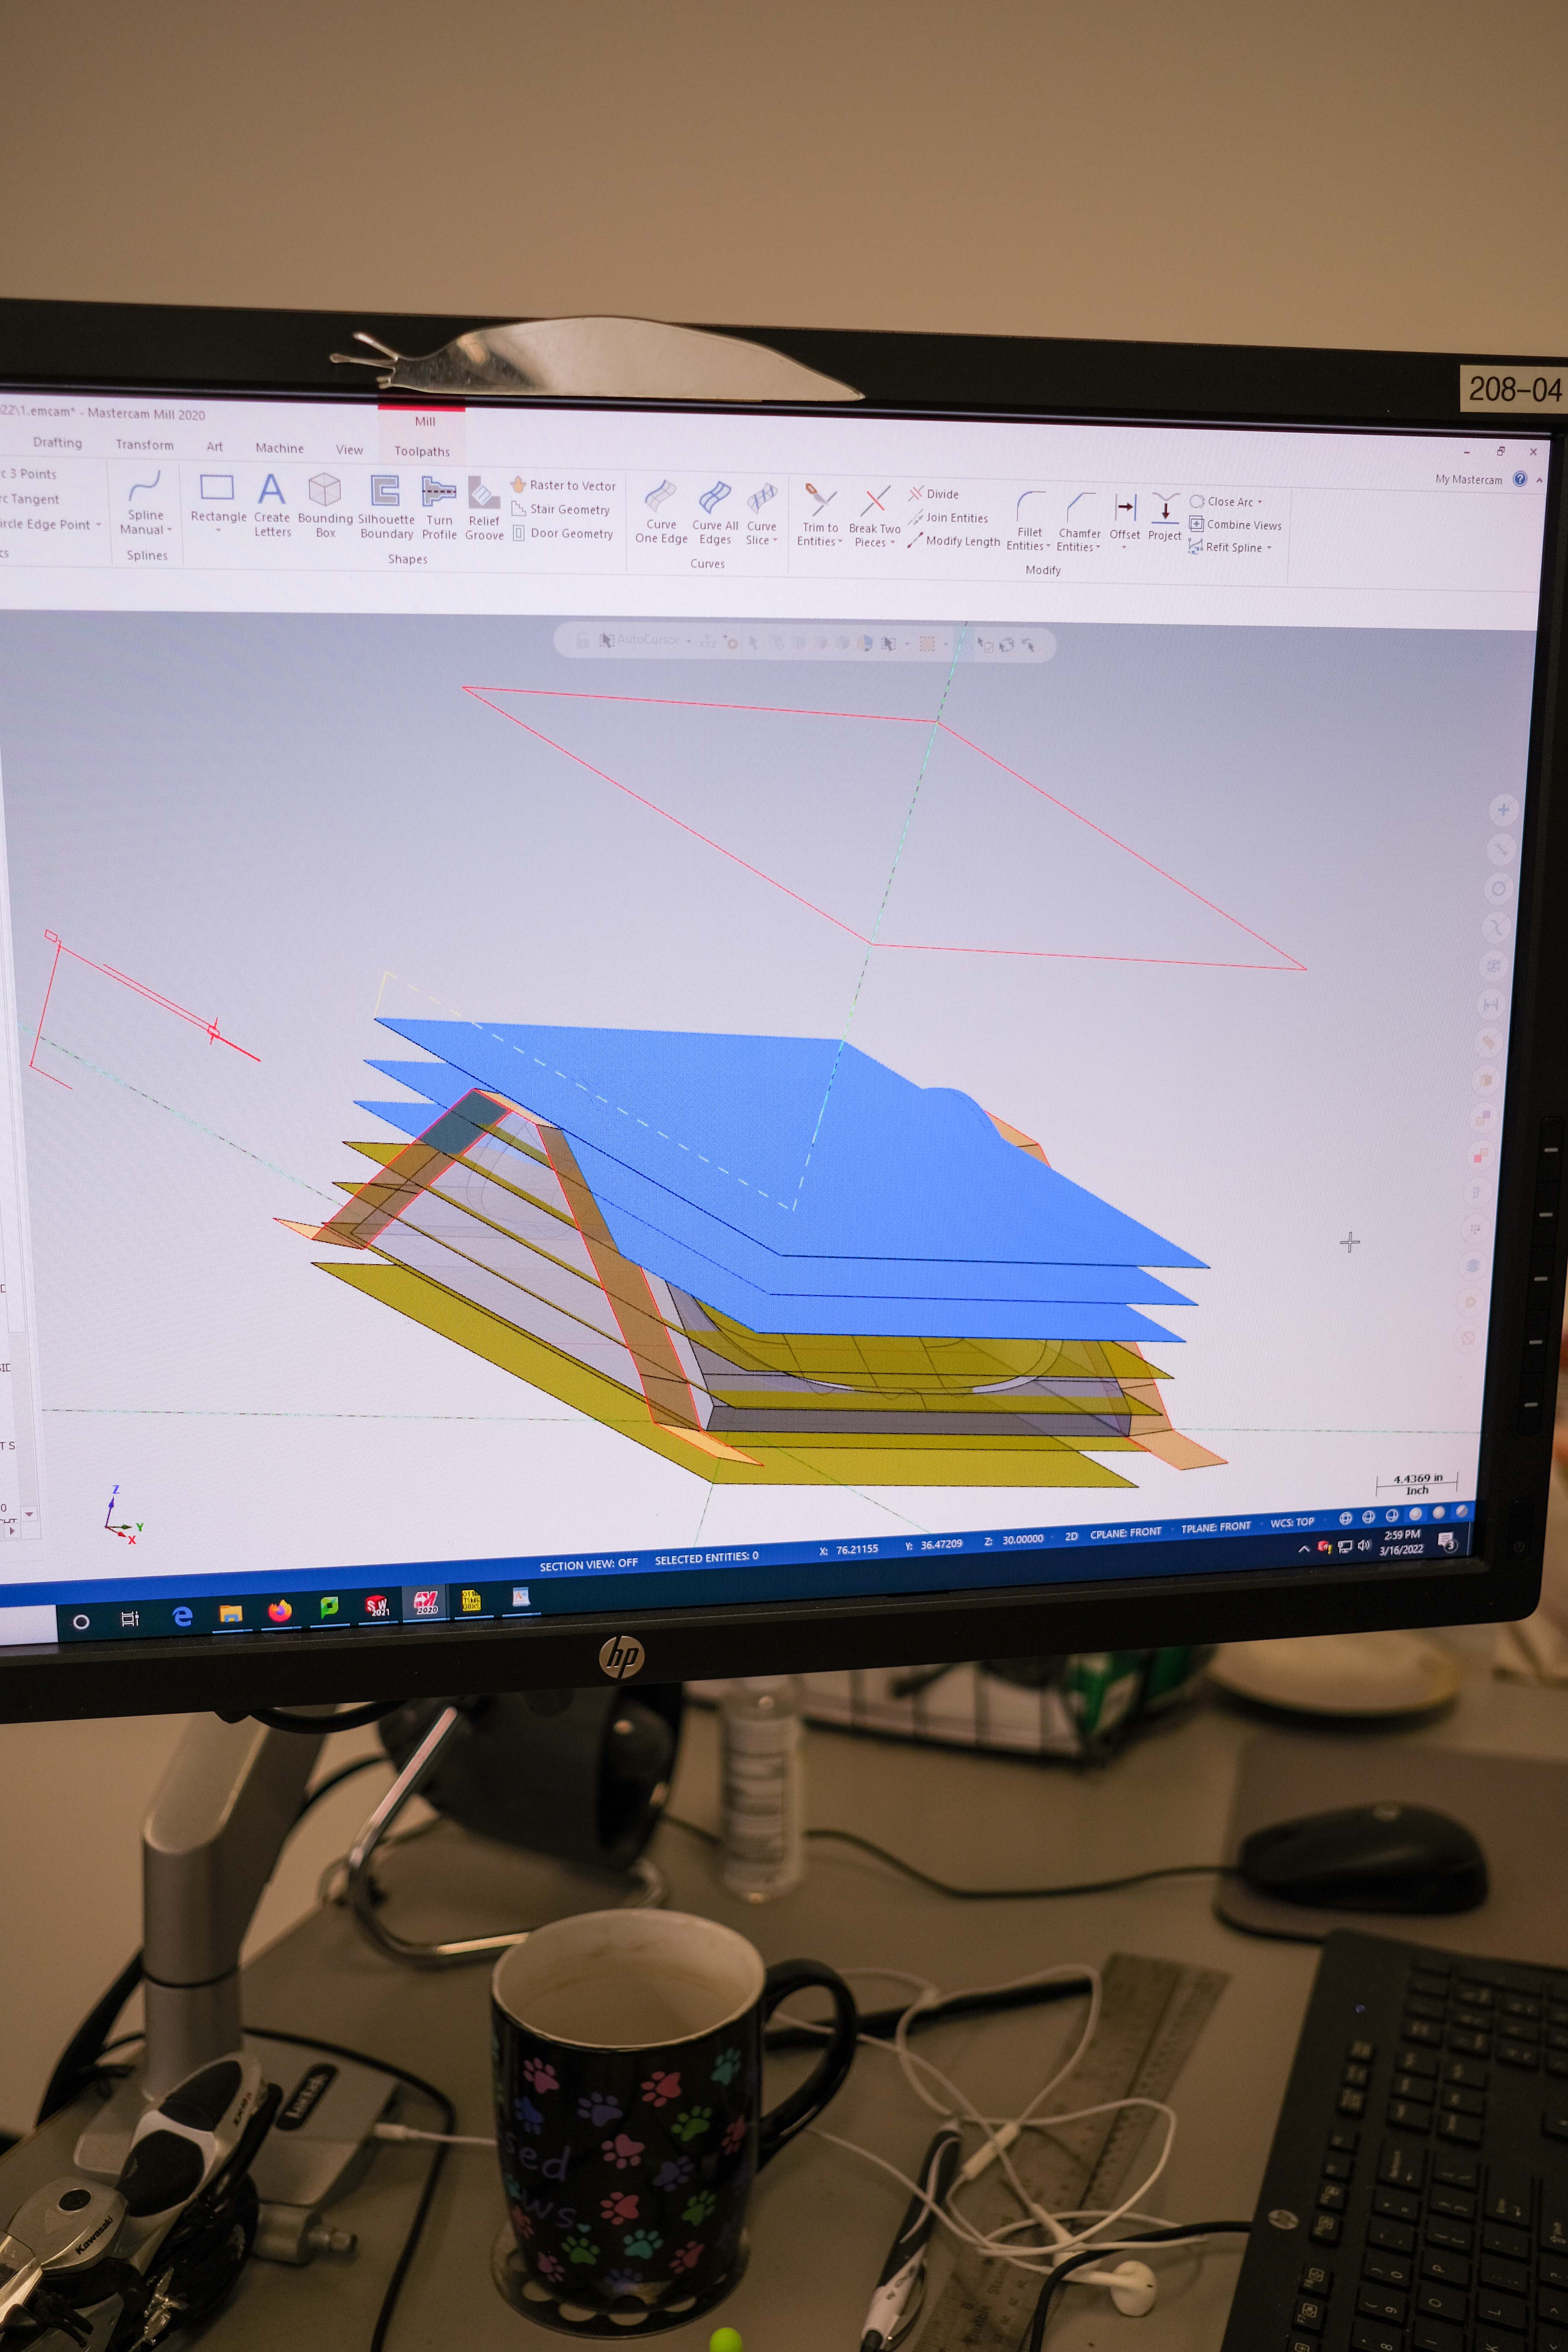Viewport: 1568px width, 2352px height.
Task: Select the Fillet Entities tool
Action: point(1029,520)
